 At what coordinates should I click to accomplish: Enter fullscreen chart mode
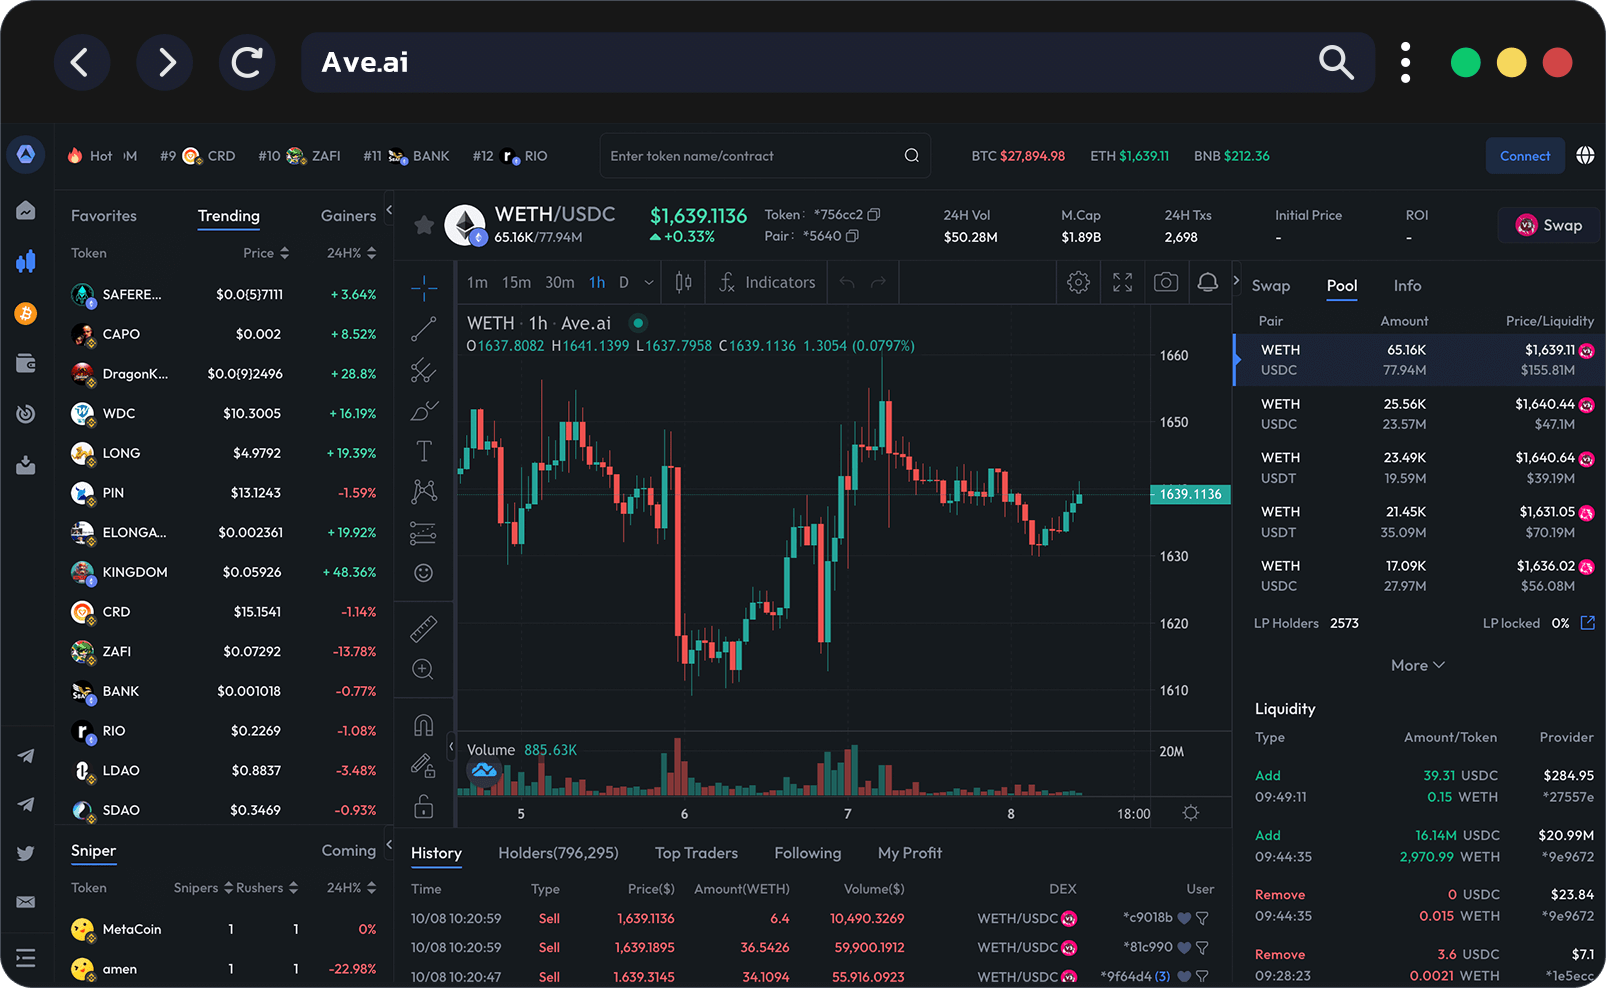[1122, 283]
